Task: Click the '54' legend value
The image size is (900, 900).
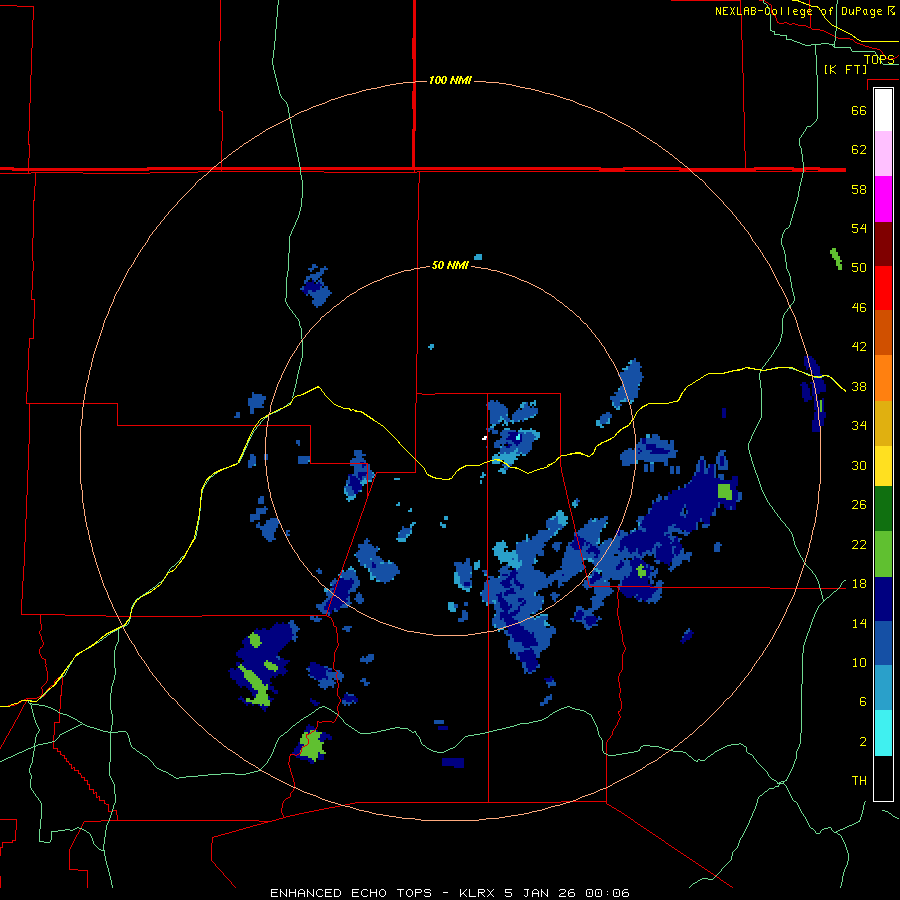Action: (x=859, y=228)
